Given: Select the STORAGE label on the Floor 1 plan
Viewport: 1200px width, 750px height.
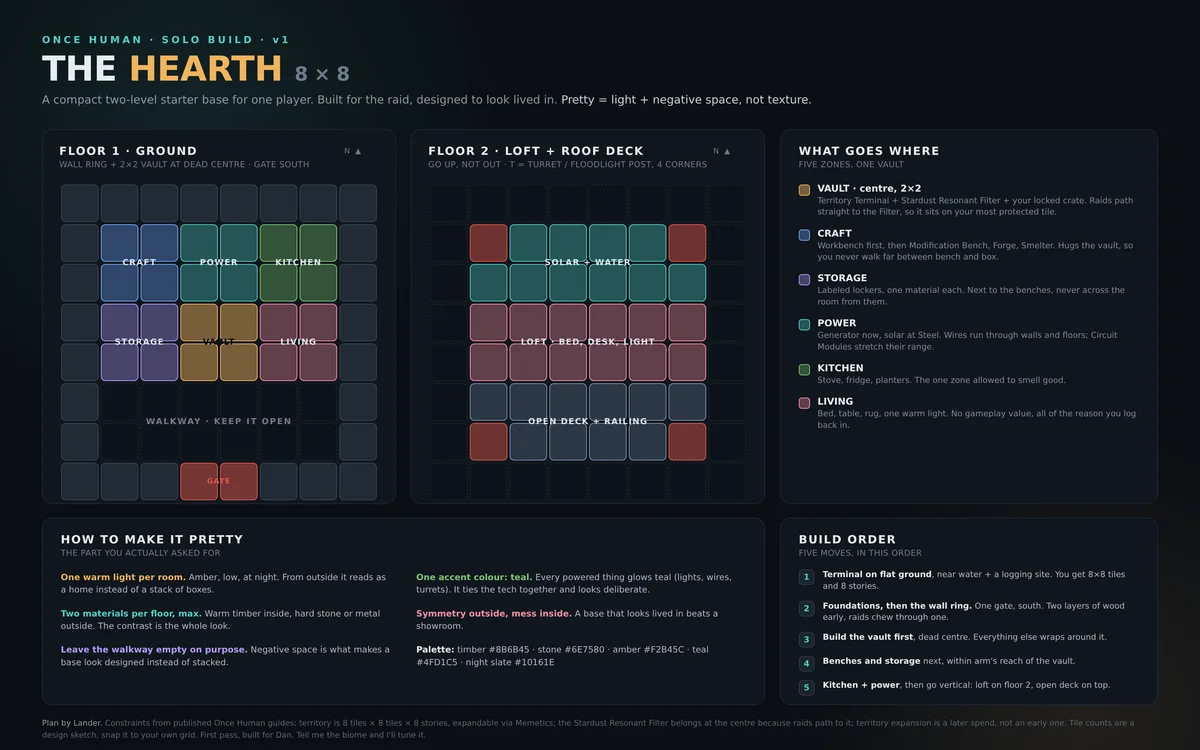Looking at the screenshot, I should click(139, 342).
